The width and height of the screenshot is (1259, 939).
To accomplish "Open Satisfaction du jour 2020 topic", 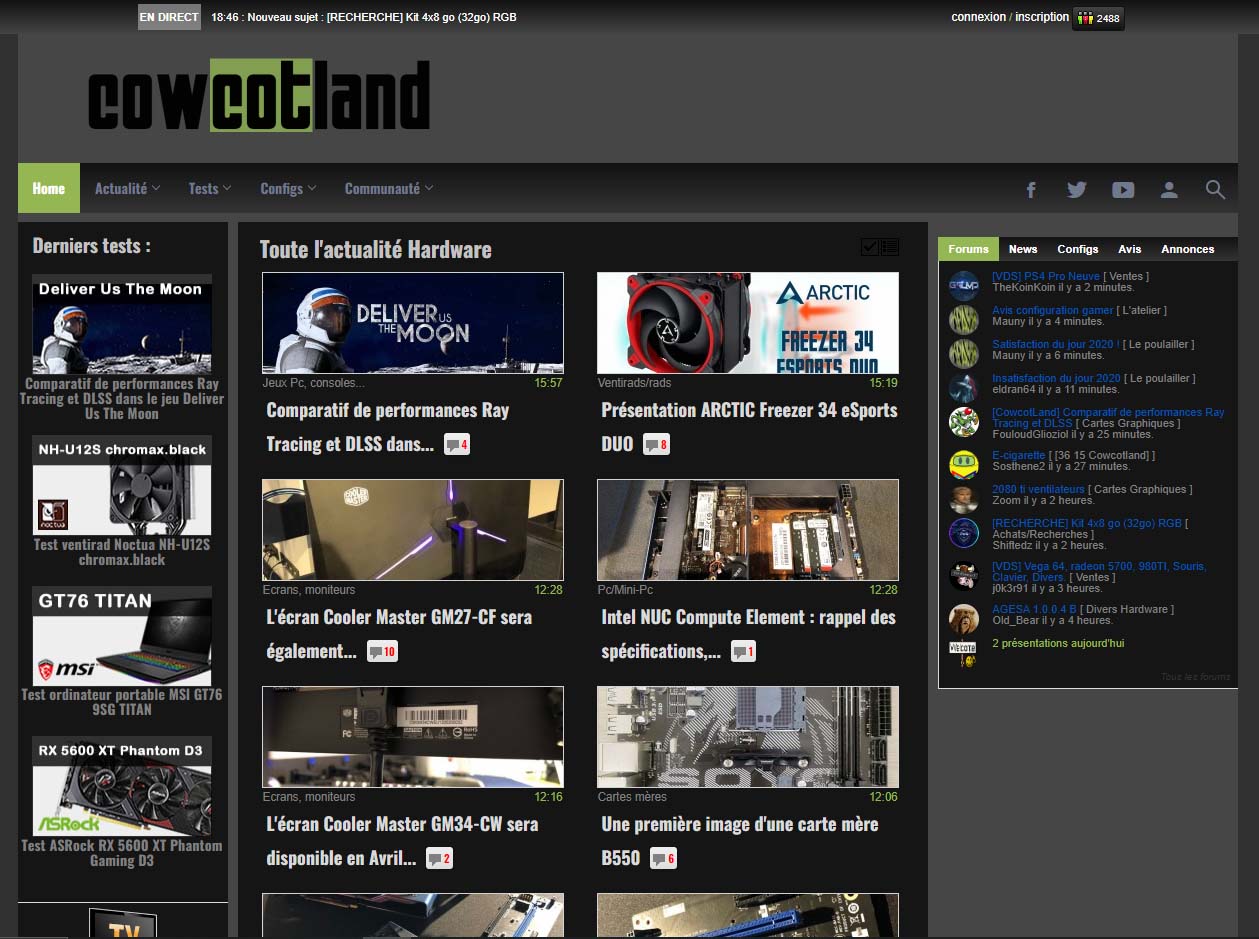I will (x=1054, y=344).
